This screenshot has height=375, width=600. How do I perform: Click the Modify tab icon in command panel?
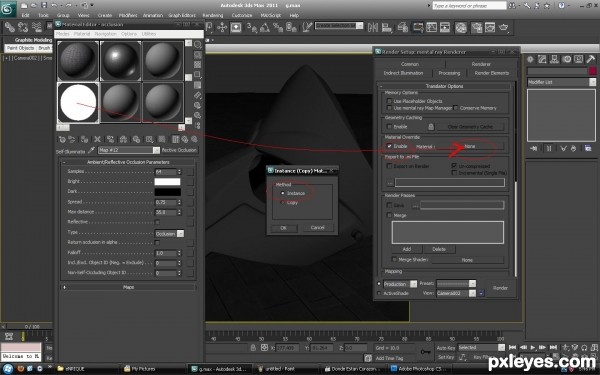542,59
